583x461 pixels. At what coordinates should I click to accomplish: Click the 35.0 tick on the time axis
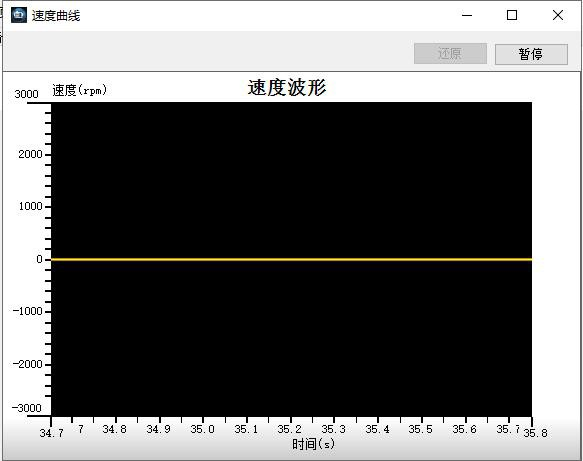tap(202, 429)
